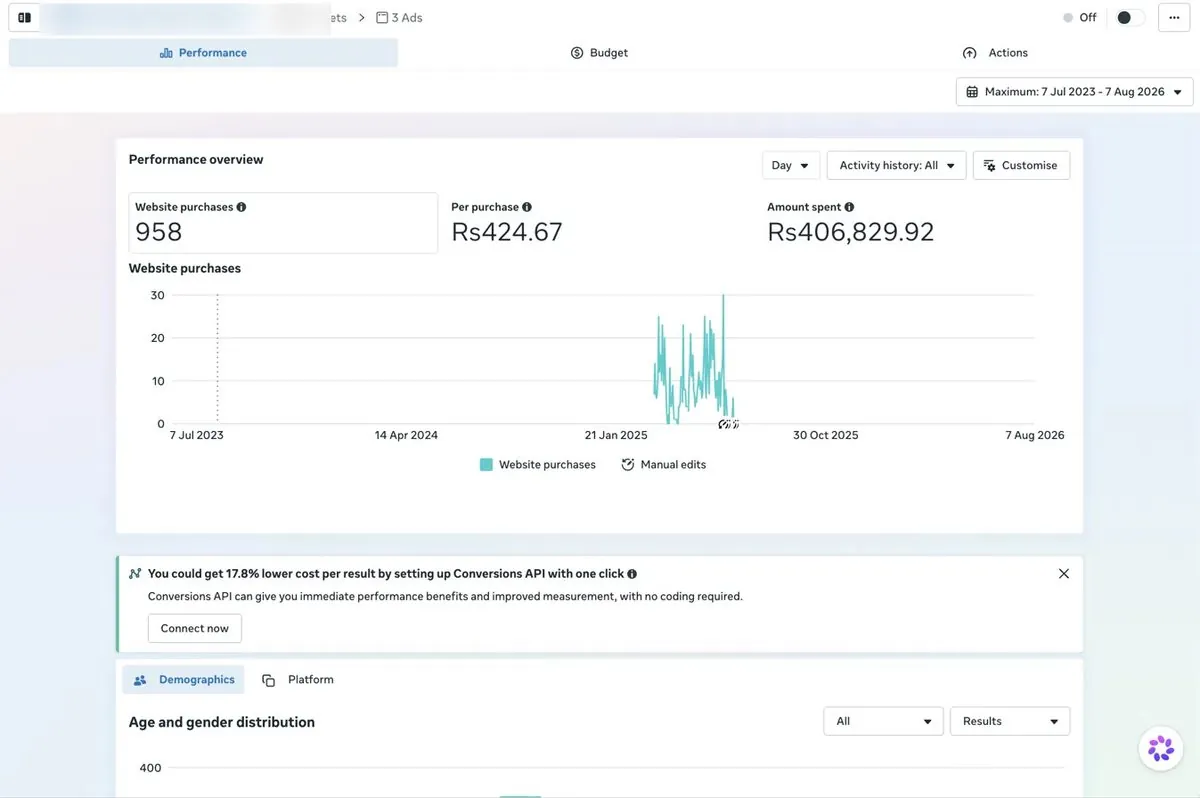Select the Platform tab
This screenshot has height=798, width=1200.
(x=298, y=680)
